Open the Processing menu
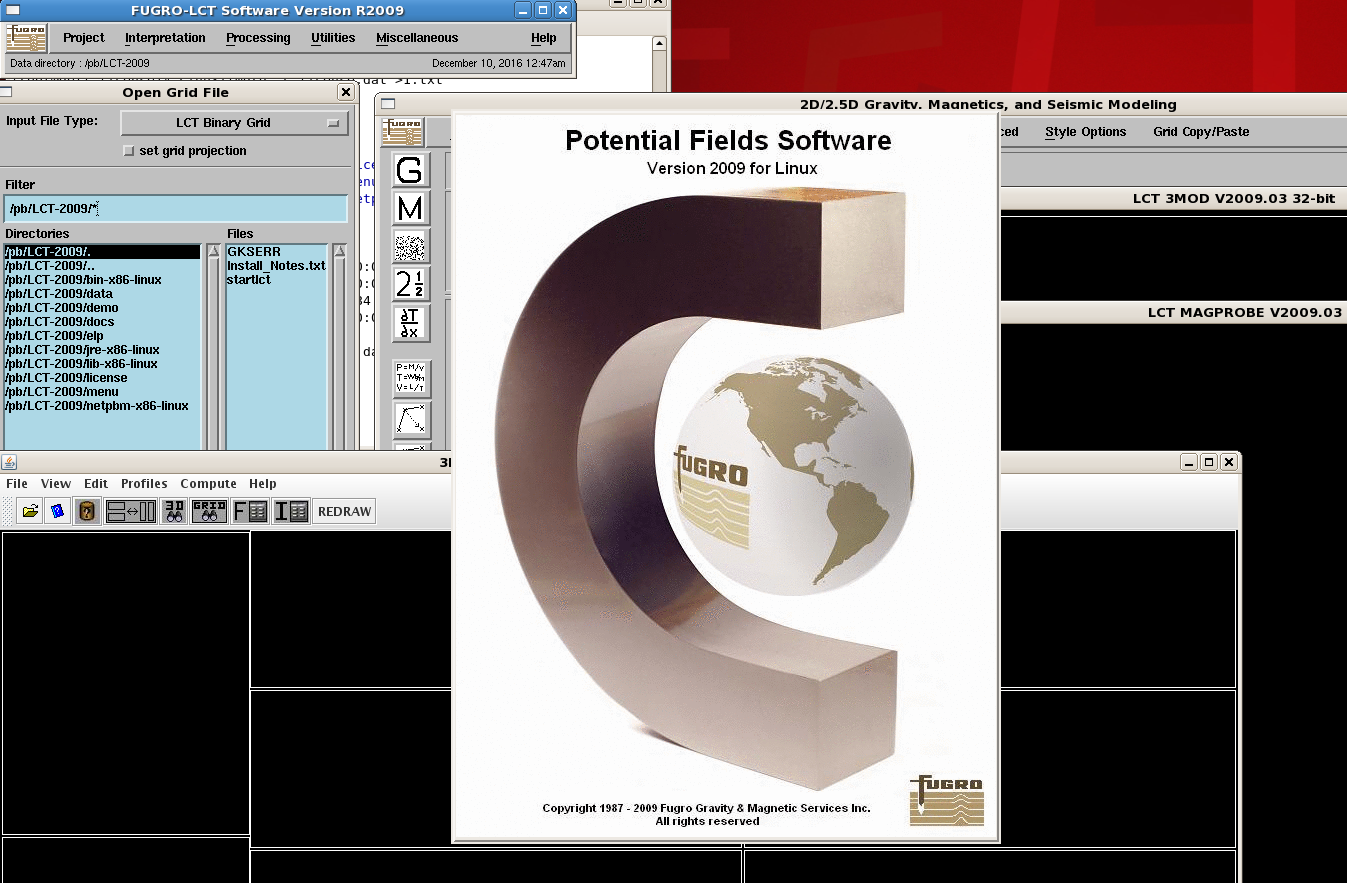Viewport: 1347px width, 883px height. (x=258, y=38)
